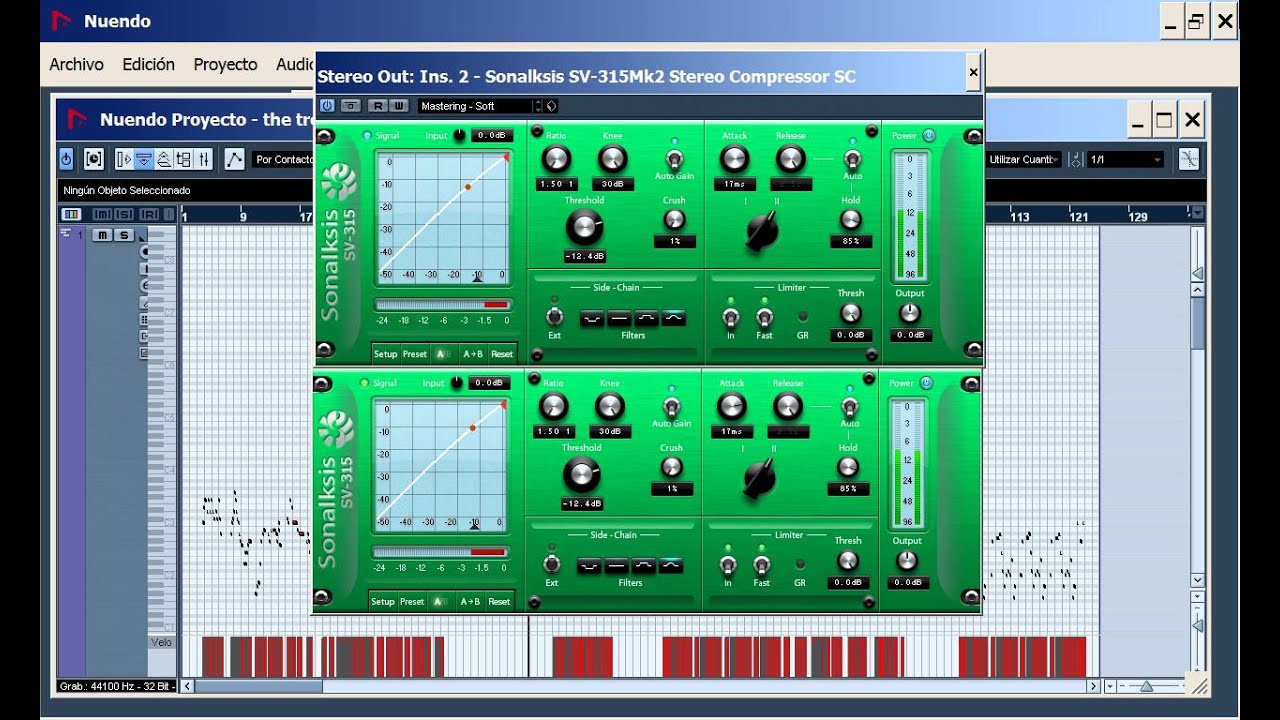The width and height of the screenshot is (1280, 720).
Task: Click 'Grab.: 44100 Hz - 32 Bit' status text
Action: tap(118, 686)
